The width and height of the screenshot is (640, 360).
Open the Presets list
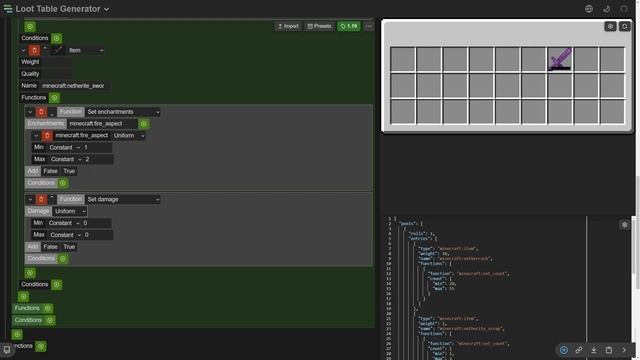click(x=319, y=26)
